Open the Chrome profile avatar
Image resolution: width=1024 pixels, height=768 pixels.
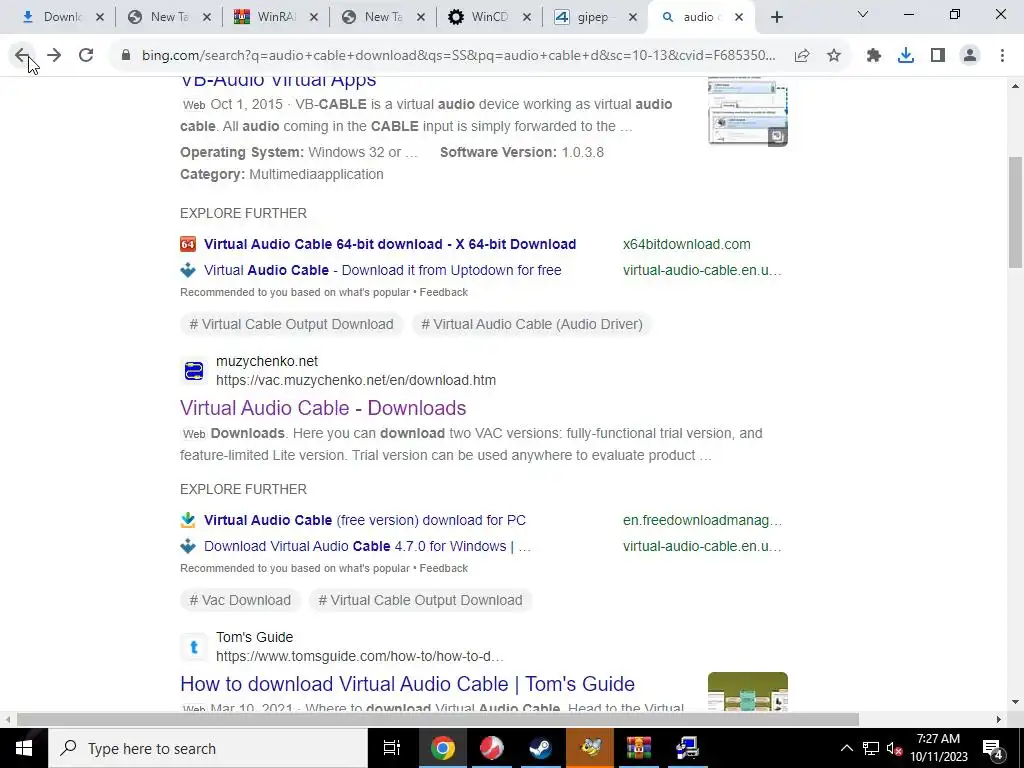coord(970,56)
